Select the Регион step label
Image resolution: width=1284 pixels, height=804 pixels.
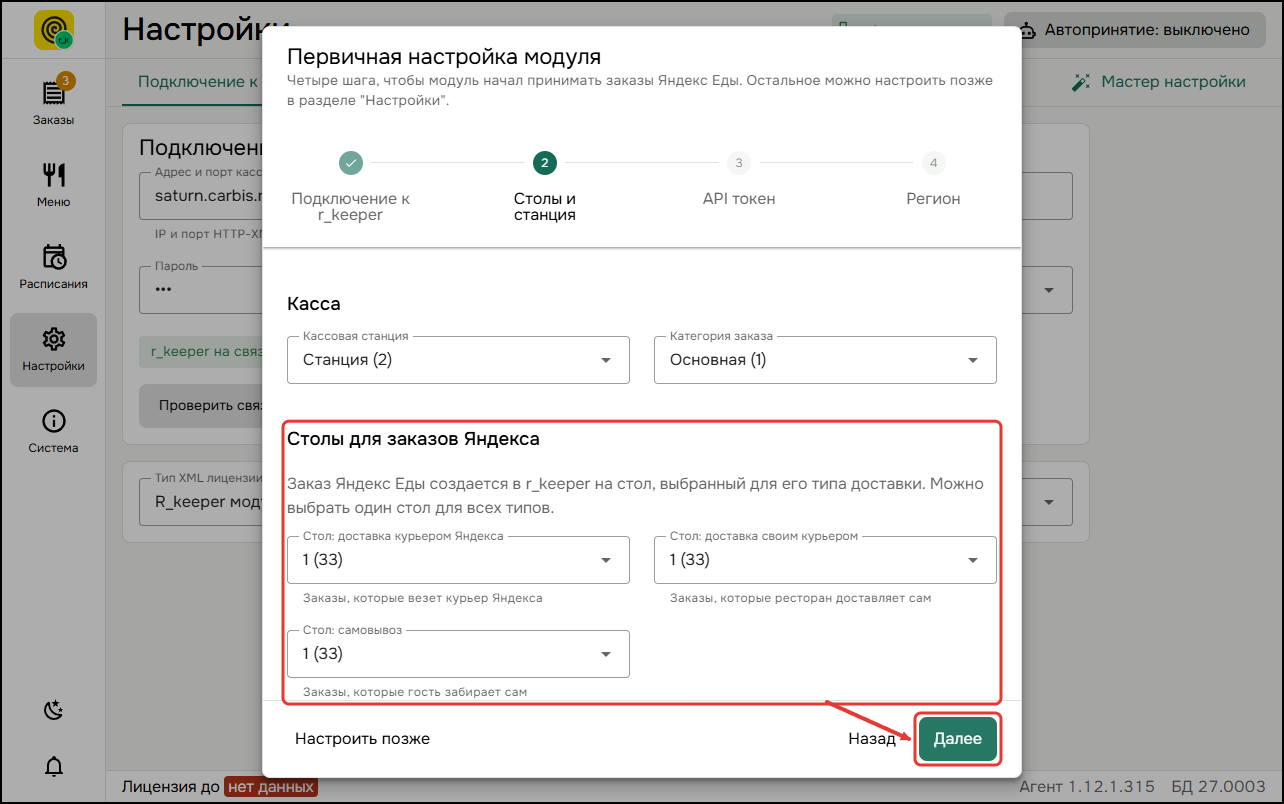[x=933, y=199]
